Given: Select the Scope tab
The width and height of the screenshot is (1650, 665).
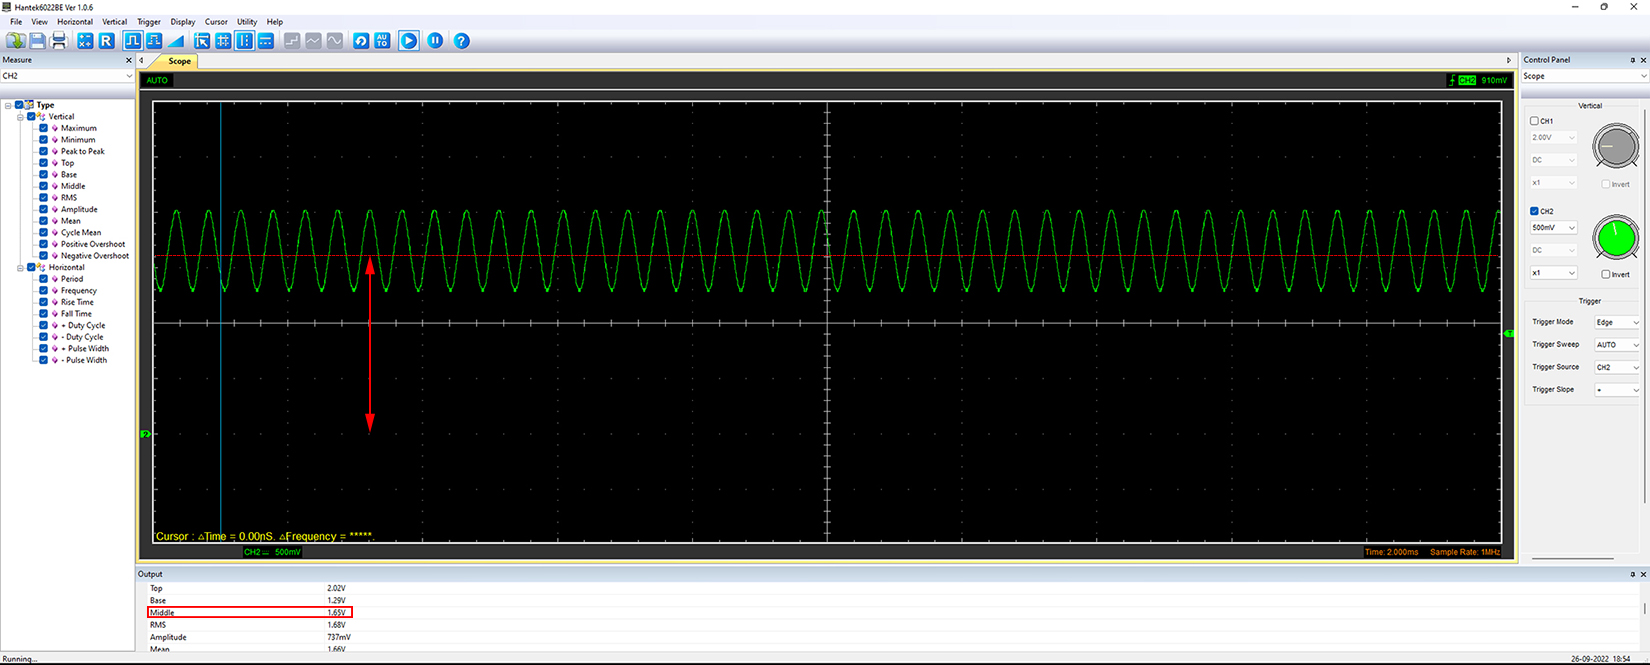Looking at the screenshot, I should pos(179,61).
